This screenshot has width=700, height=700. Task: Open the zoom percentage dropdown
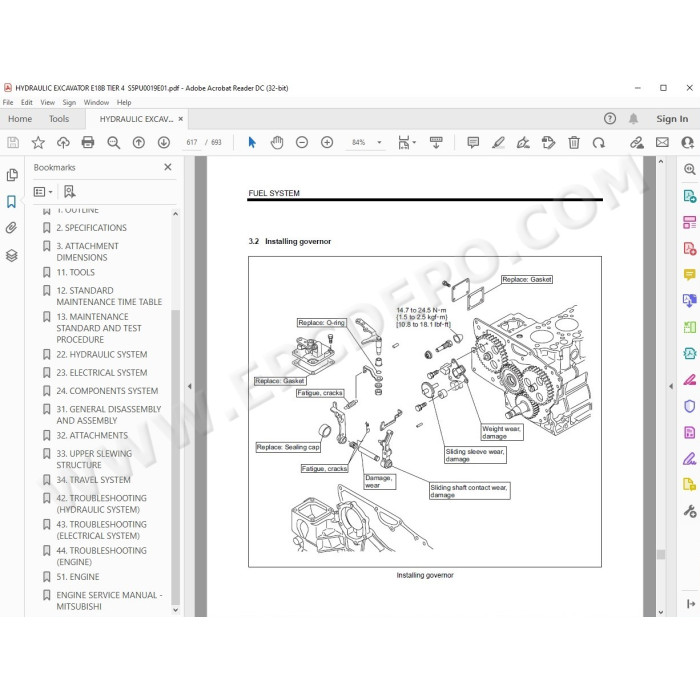(379, 142)
